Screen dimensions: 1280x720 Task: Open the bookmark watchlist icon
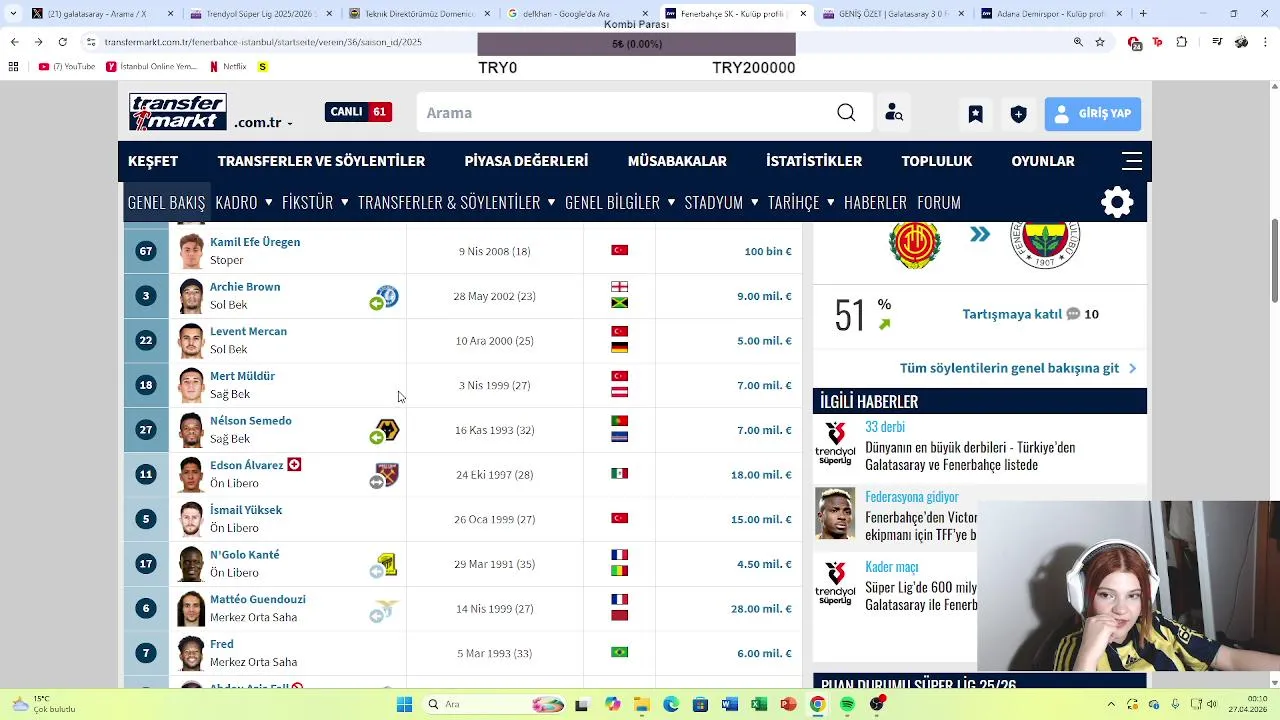tap(975, 114)
